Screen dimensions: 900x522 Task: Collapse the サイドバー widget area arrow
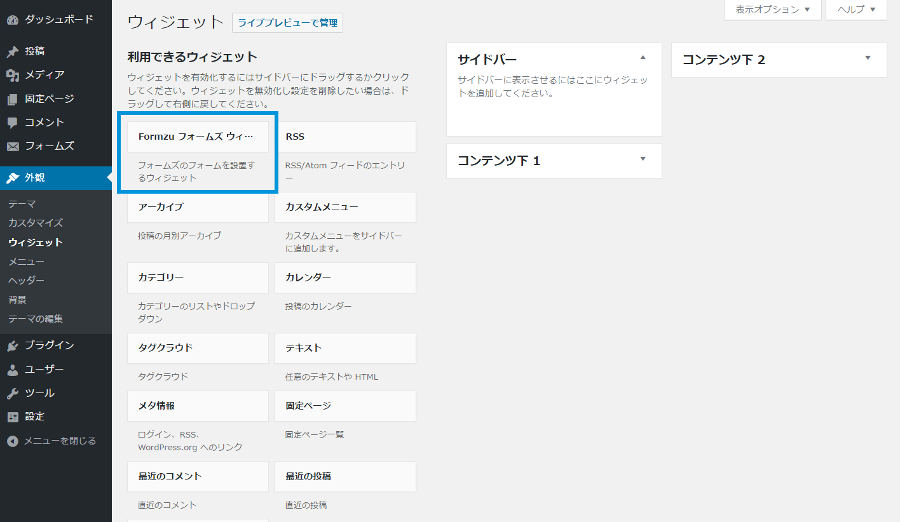[643, 58]
